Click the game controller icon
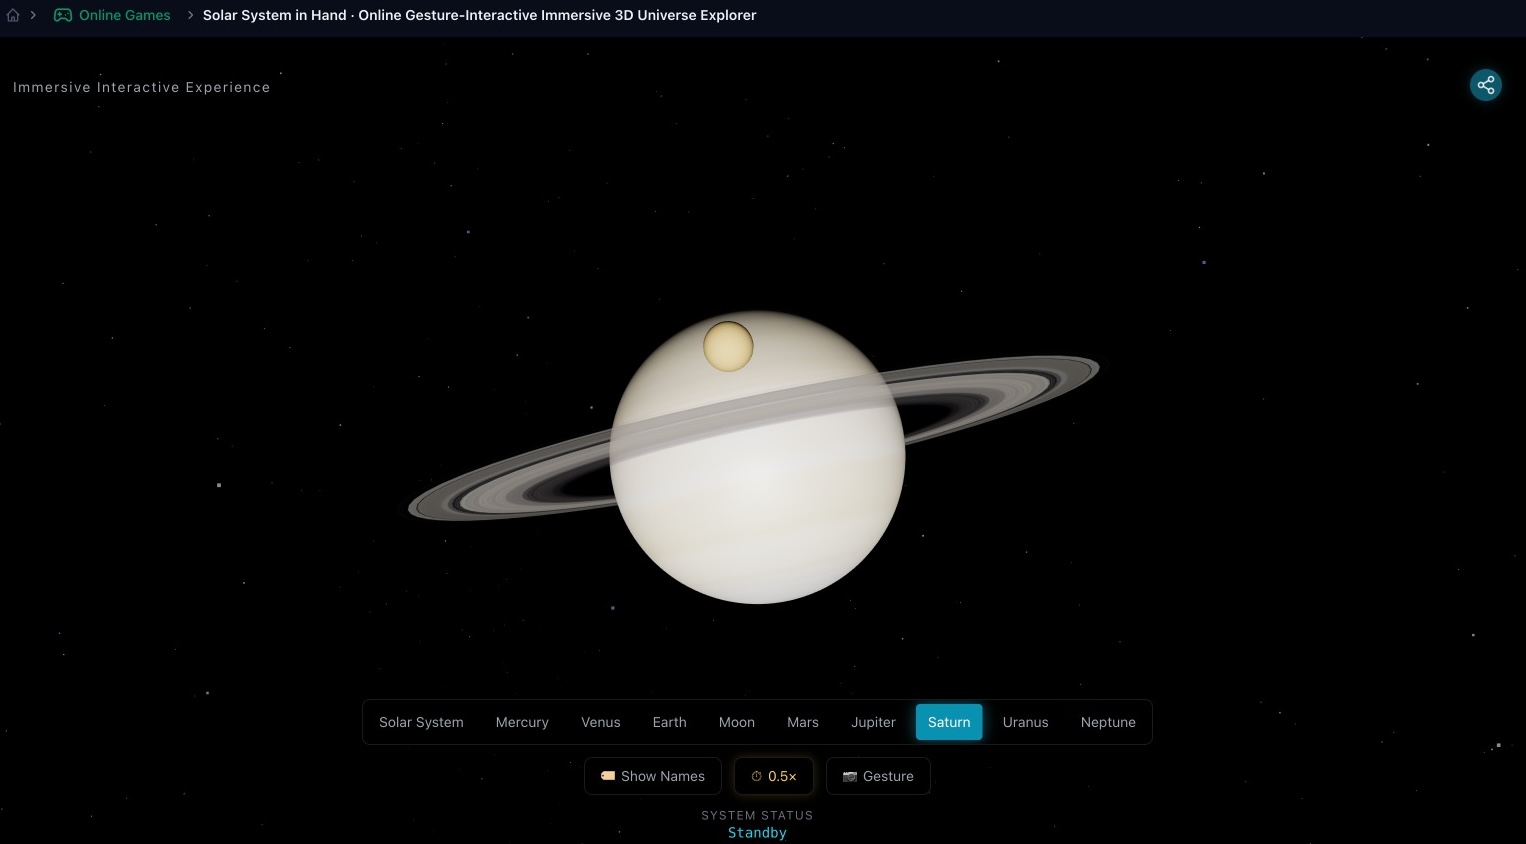1526x844 pixels. (63, 15)
